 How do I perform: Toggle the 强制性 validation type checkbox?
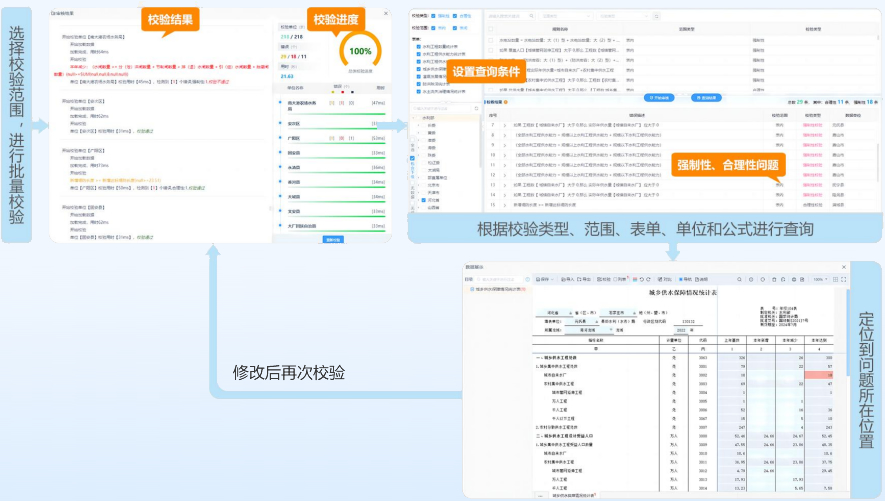tap(433, 16)
